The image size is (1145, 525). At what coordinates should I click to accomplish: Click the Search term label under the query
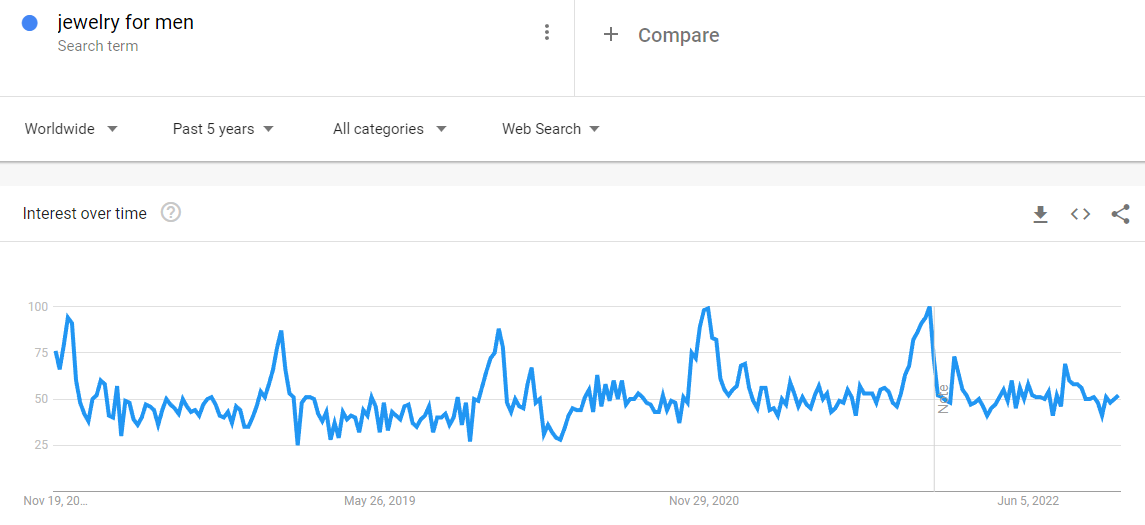tap(98, 46)
